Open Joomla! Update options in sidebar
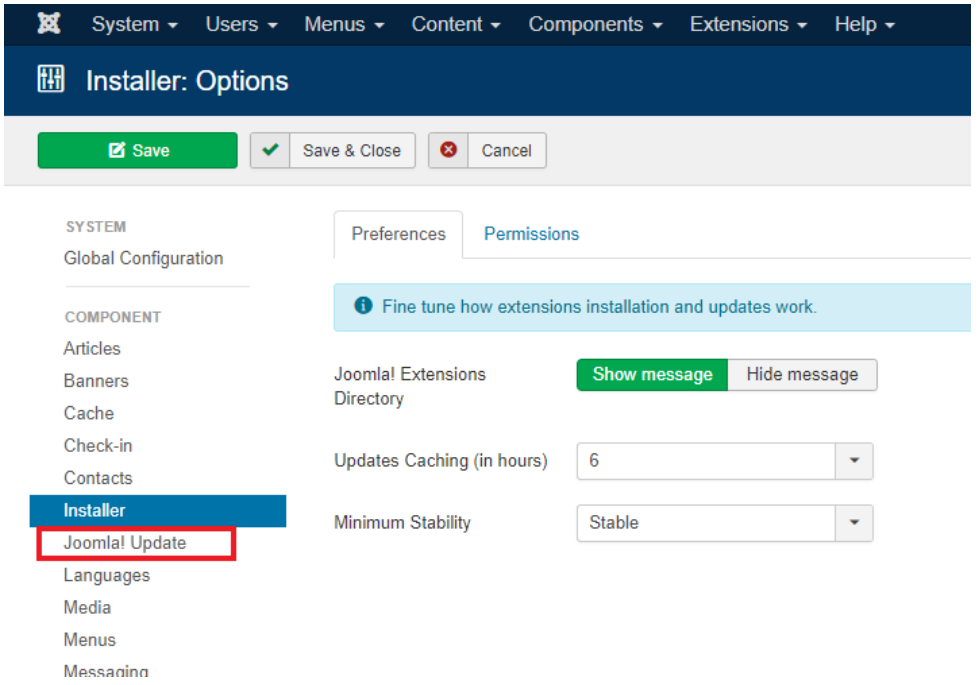The height and width of the screenshot is (685, 978). pos(125,543)
